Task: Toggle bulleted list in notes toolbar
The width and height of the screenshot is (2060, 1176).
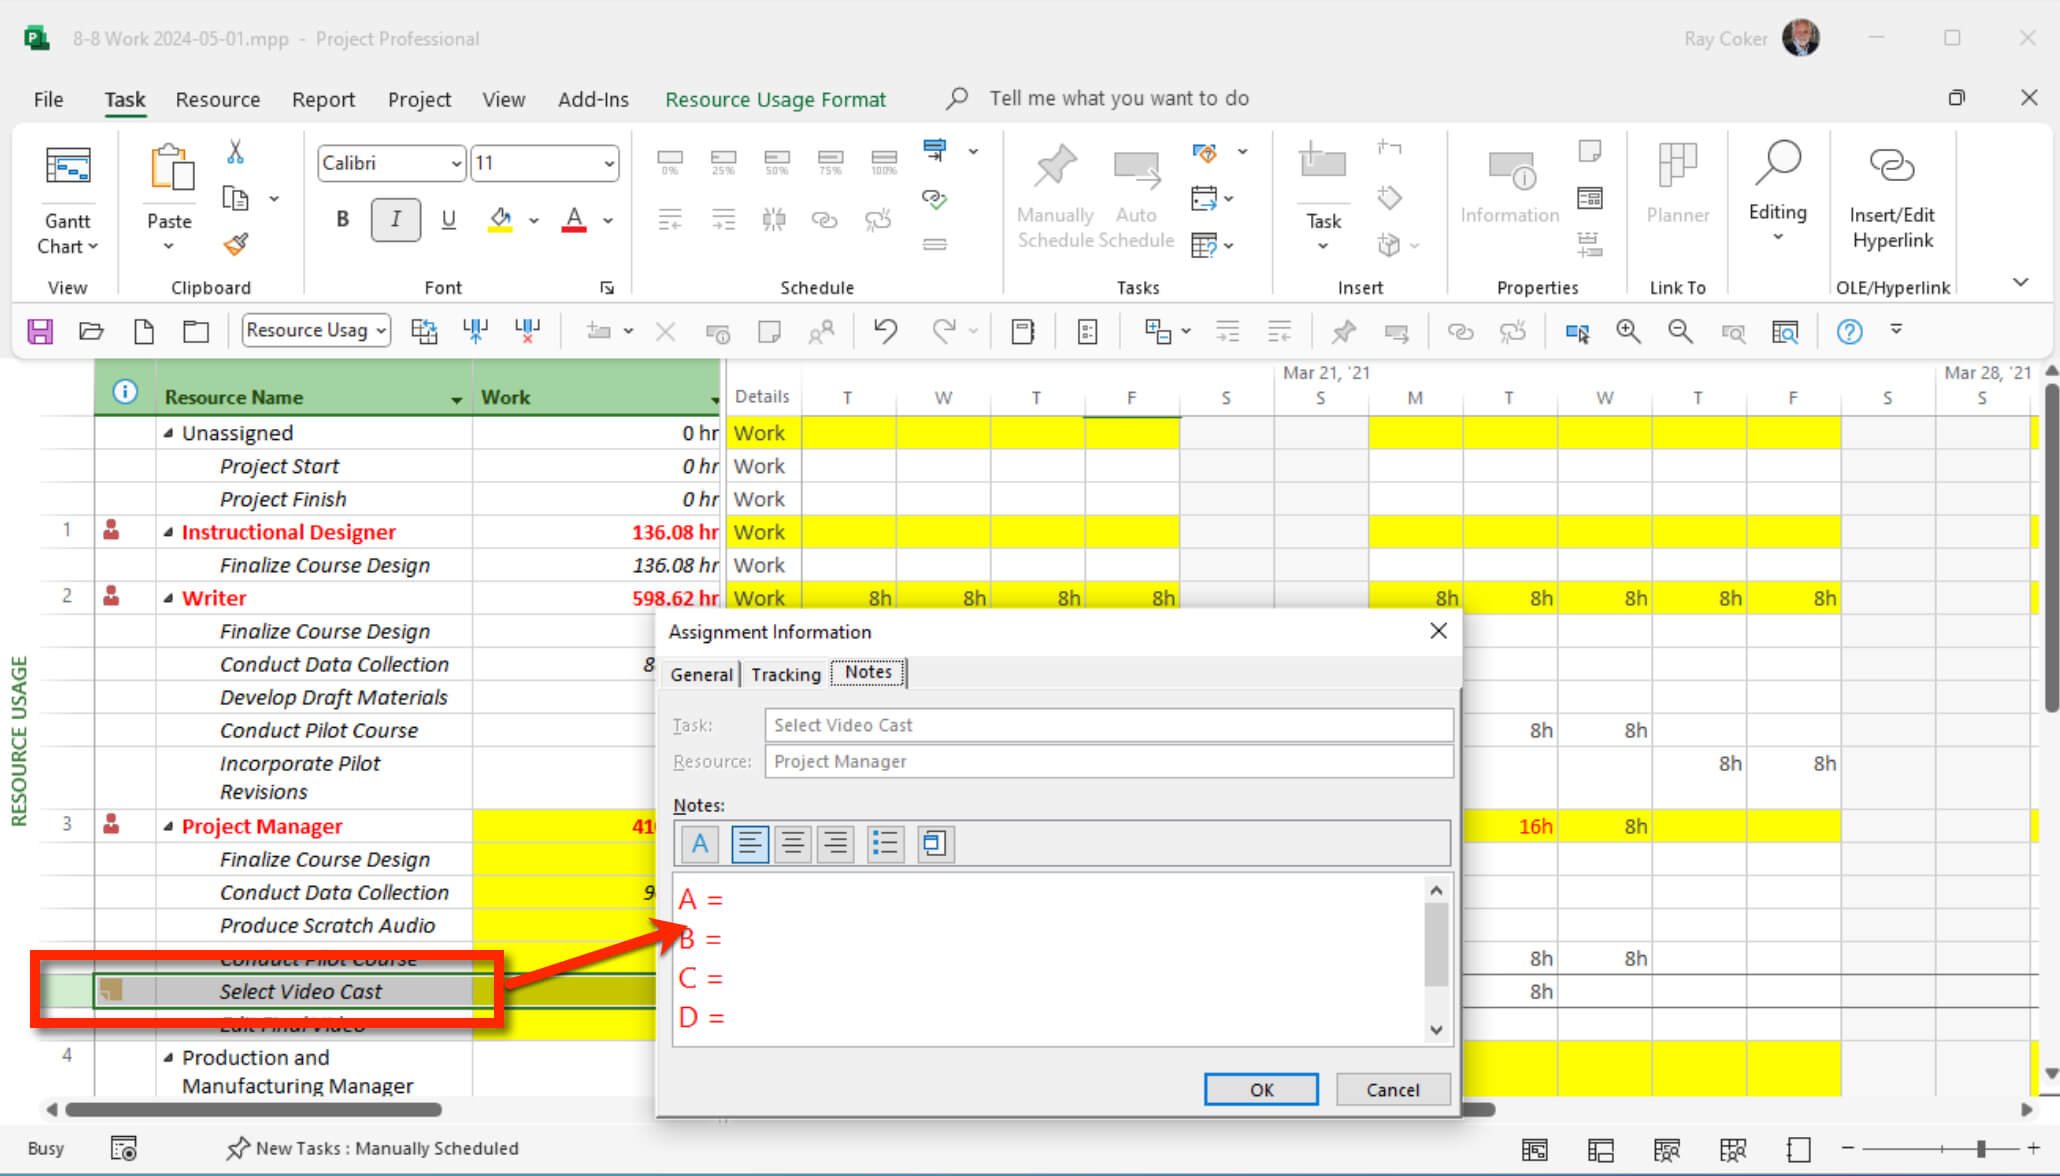Action: pyautogui.click(x=885, y=844)
